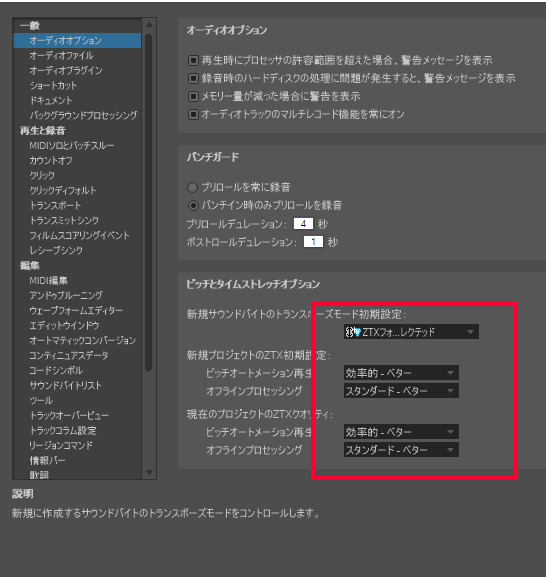Select バックグラウンドプロセッシング entry
The image size is (546, 577).
pyautogui.click(x=83, y=116)
